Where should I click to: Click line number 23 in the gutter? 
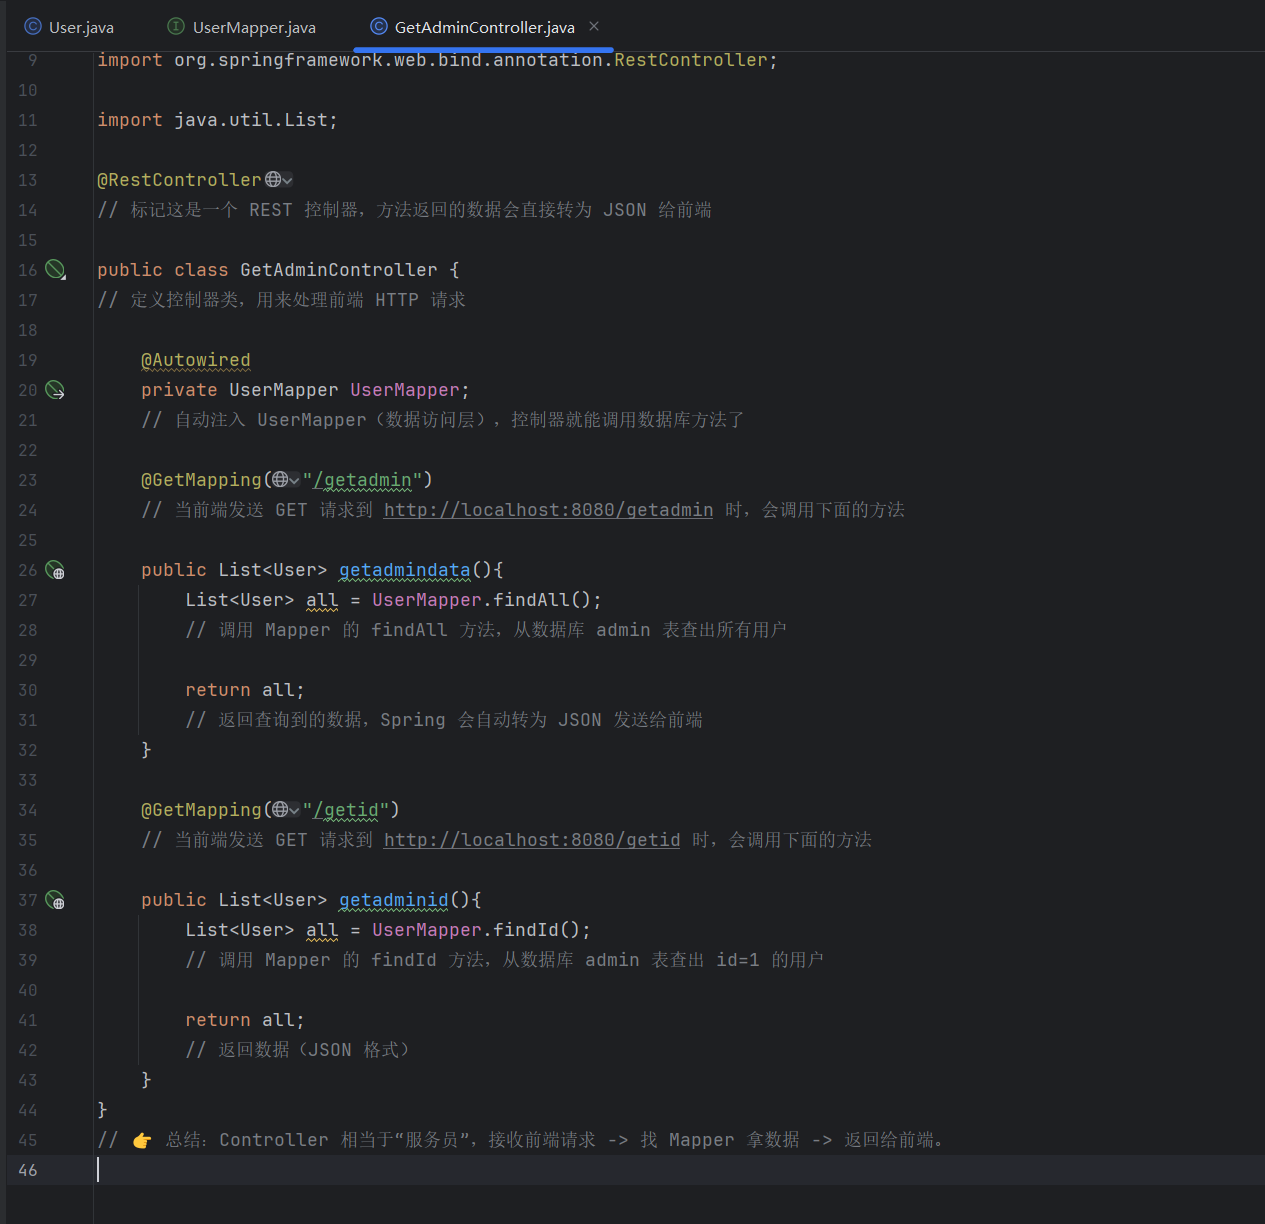[x=28, y=480]
